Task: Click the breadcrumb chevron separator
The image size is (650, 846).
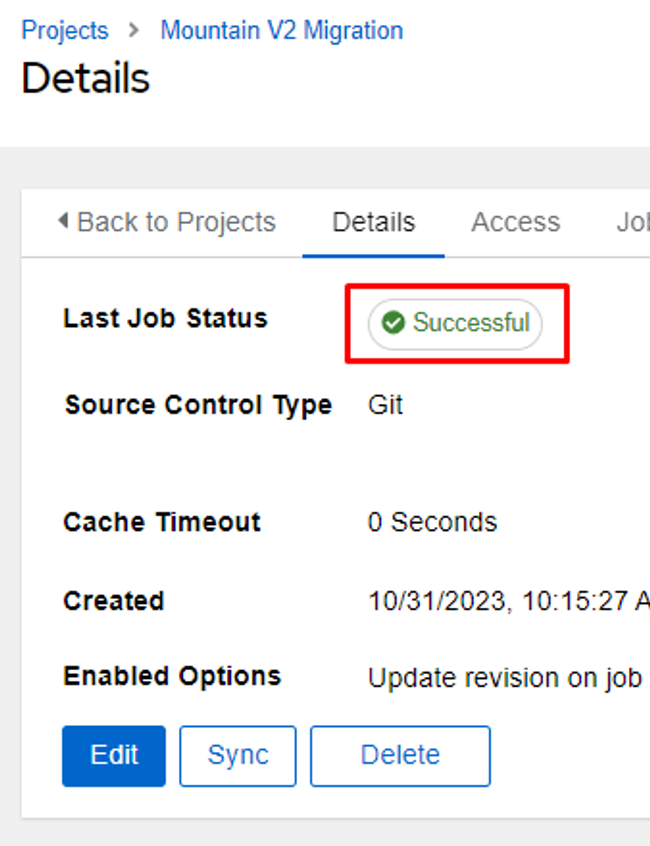Action: [x=134, y=30]
